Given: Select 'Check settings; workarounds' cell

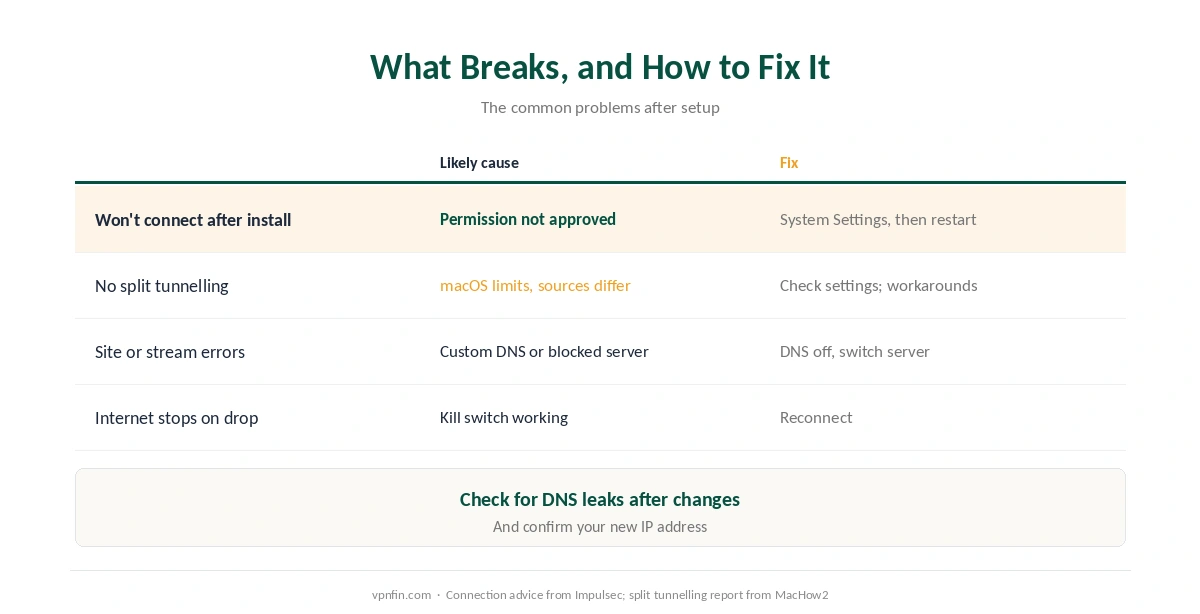Looking at the screenshot, I should (x=879, y=285).
